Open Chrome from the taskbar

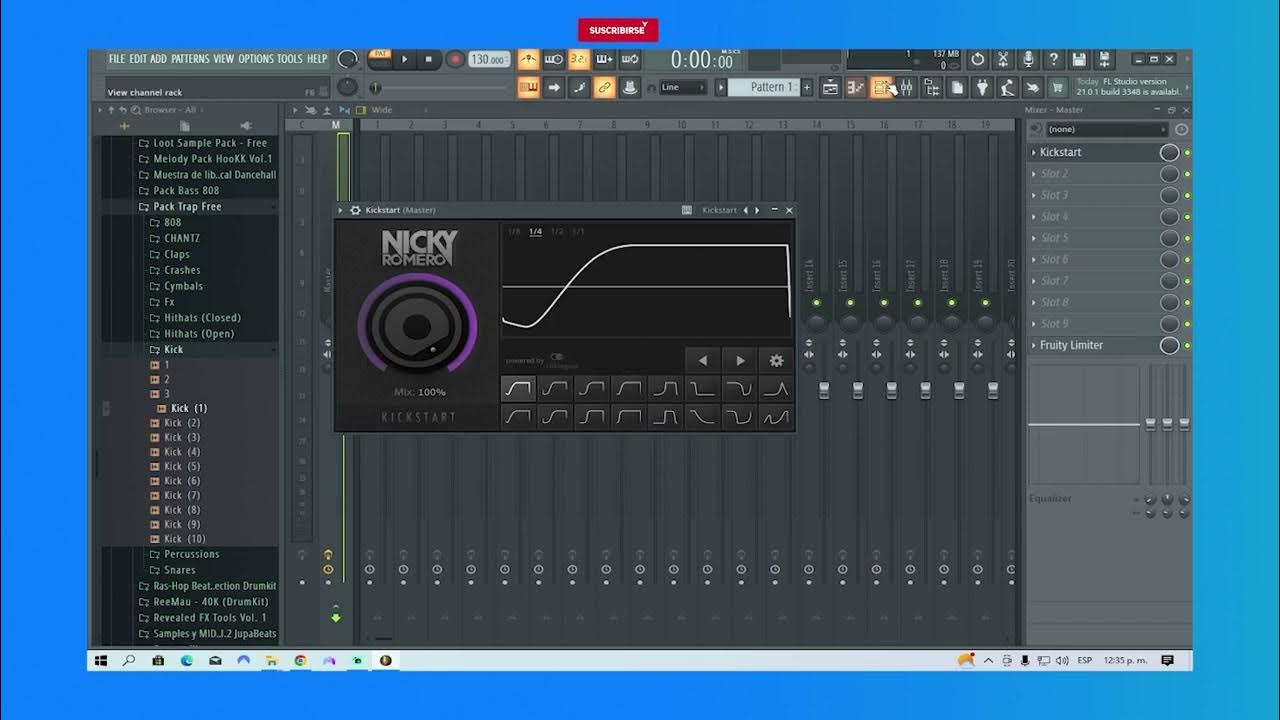[300, 660]
